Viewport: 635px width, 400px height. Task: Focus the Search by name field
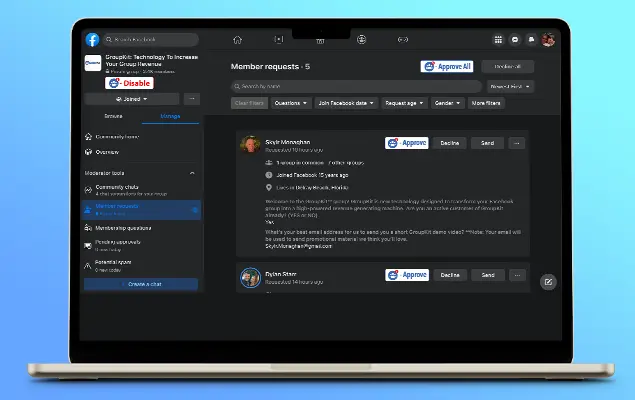(356, 86)
